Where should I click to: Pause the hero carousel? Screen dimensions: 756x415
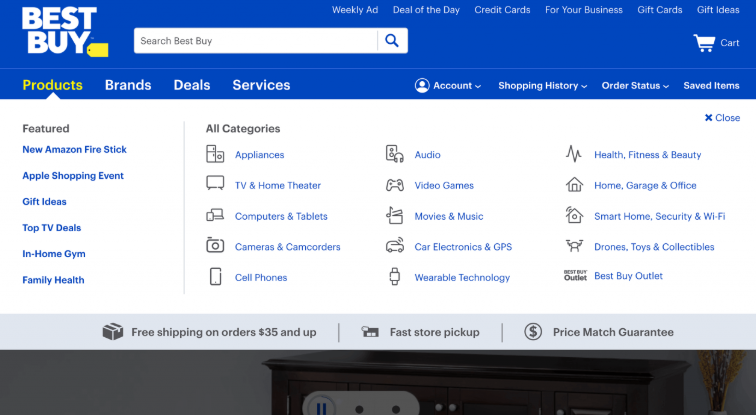point(321,408)
